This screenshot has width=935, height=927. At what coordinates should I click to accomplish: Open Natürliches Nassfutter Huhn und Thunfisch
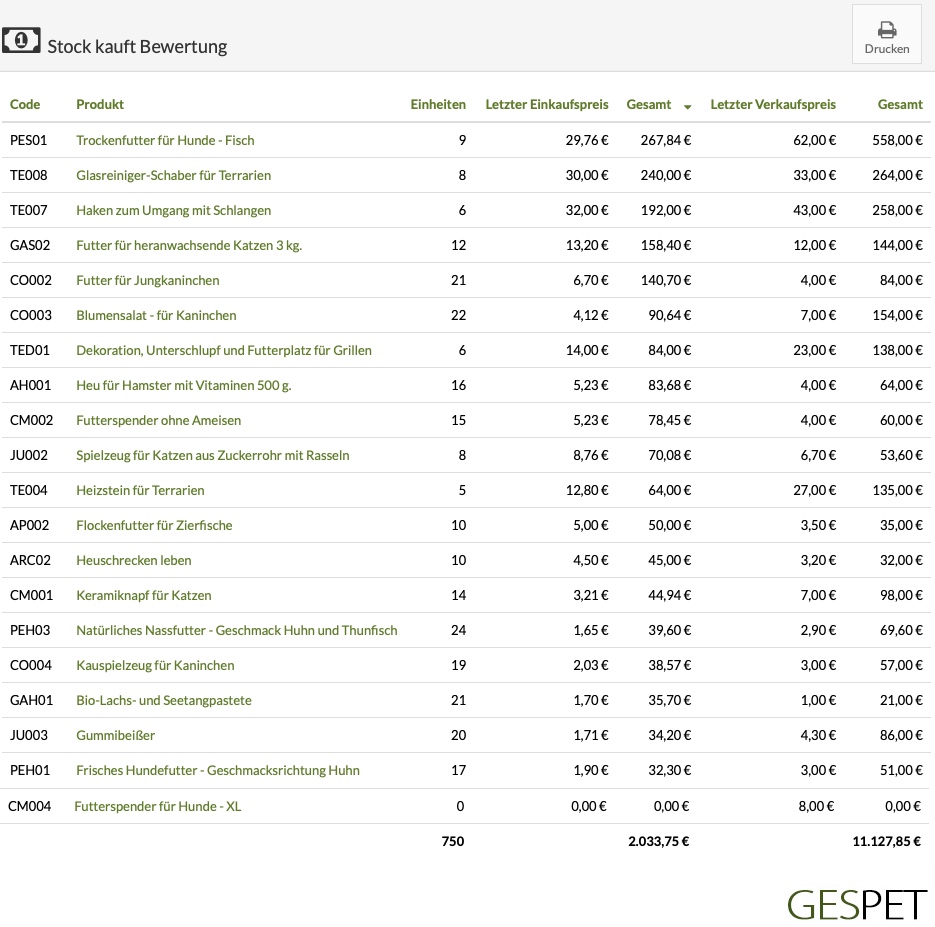(x=237, y=630)
